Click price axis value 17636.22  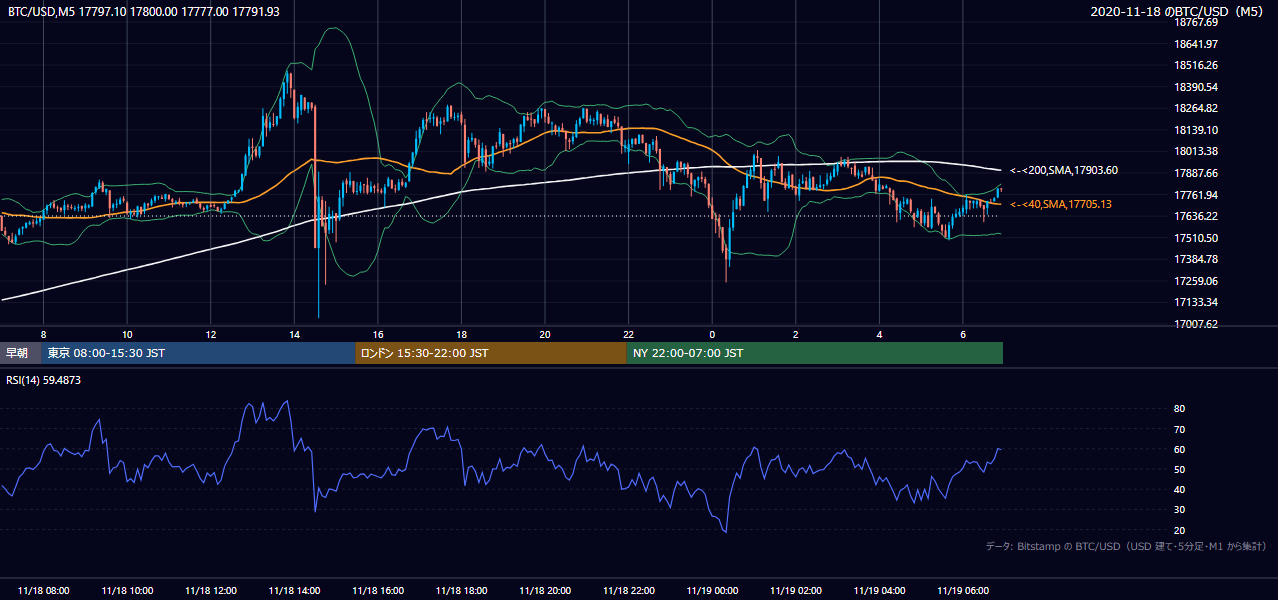pyautogui.click(x=1196, y=216)
